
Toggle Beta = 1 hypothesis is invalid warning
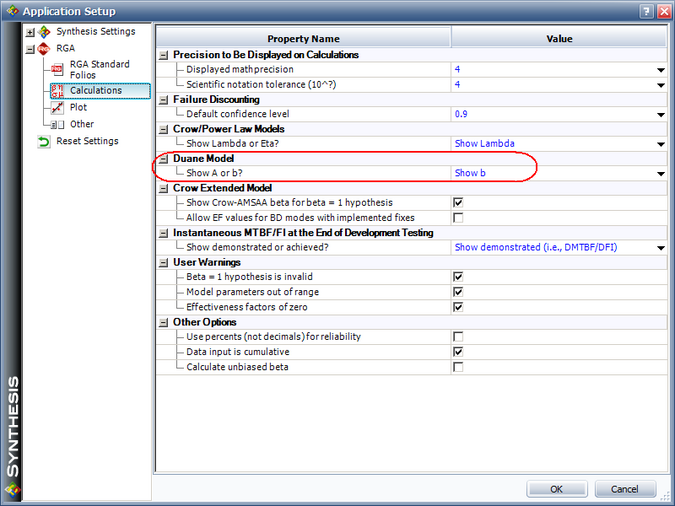tap(458, 276)
